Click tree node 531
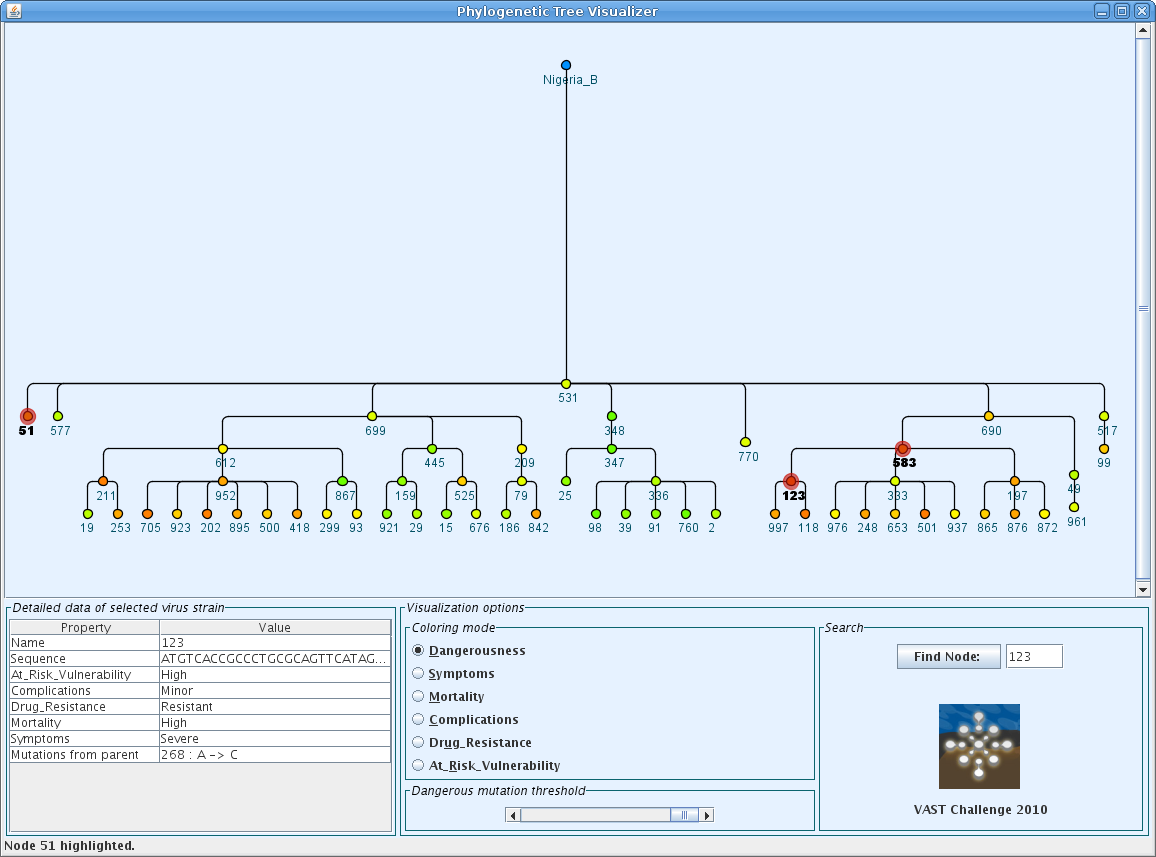 pos(566,384)
